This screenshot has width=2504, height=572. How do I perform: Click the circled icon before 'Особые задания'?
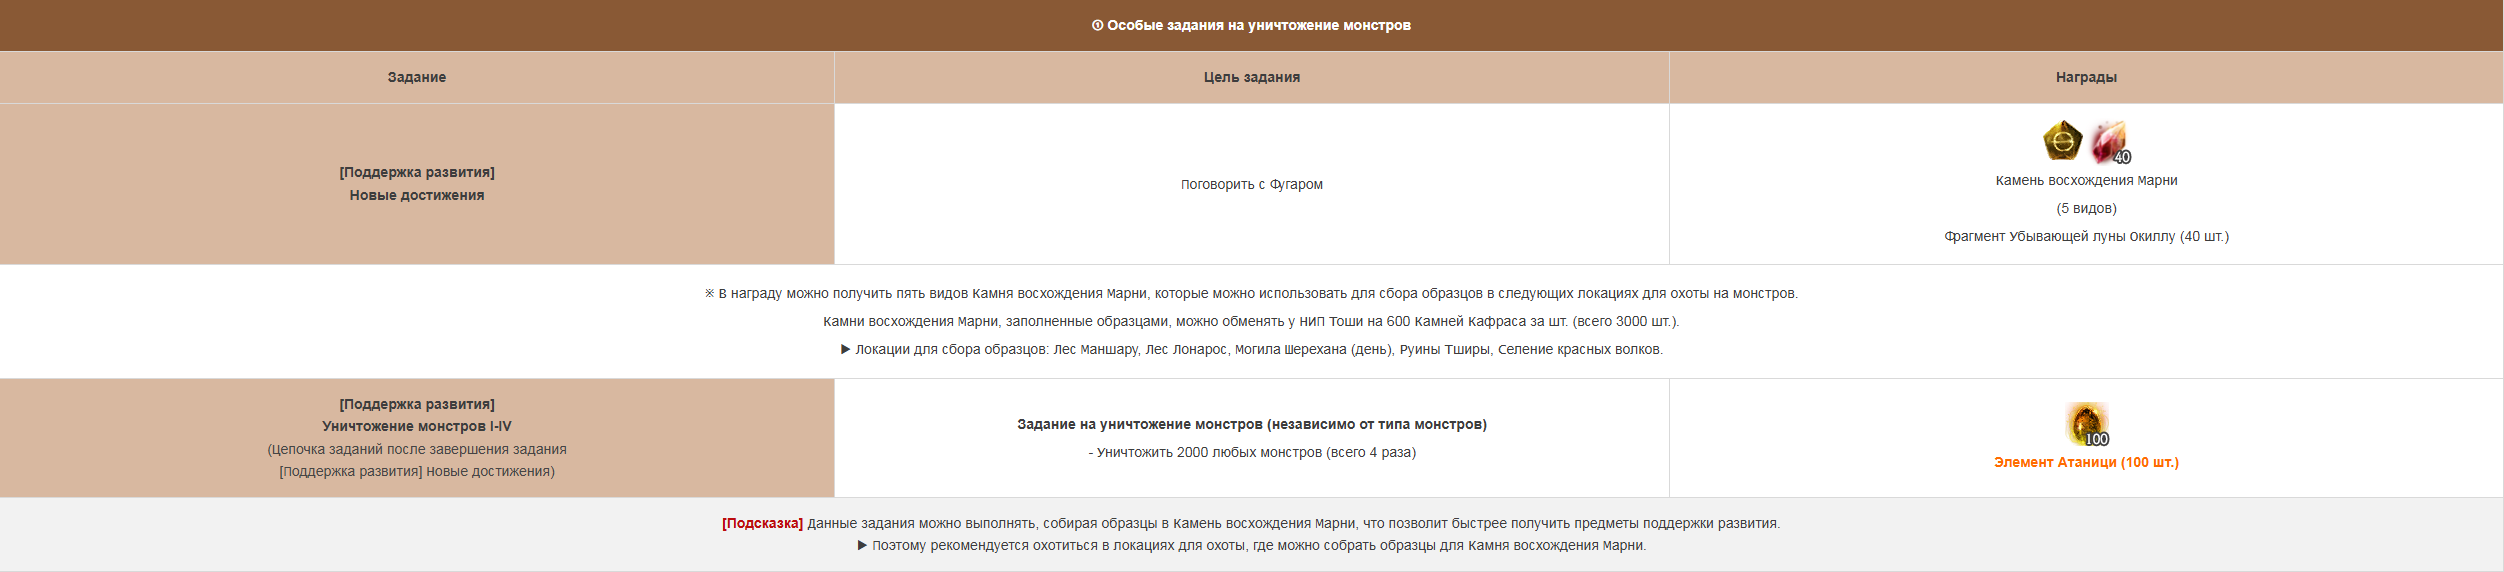[1097, 25]
